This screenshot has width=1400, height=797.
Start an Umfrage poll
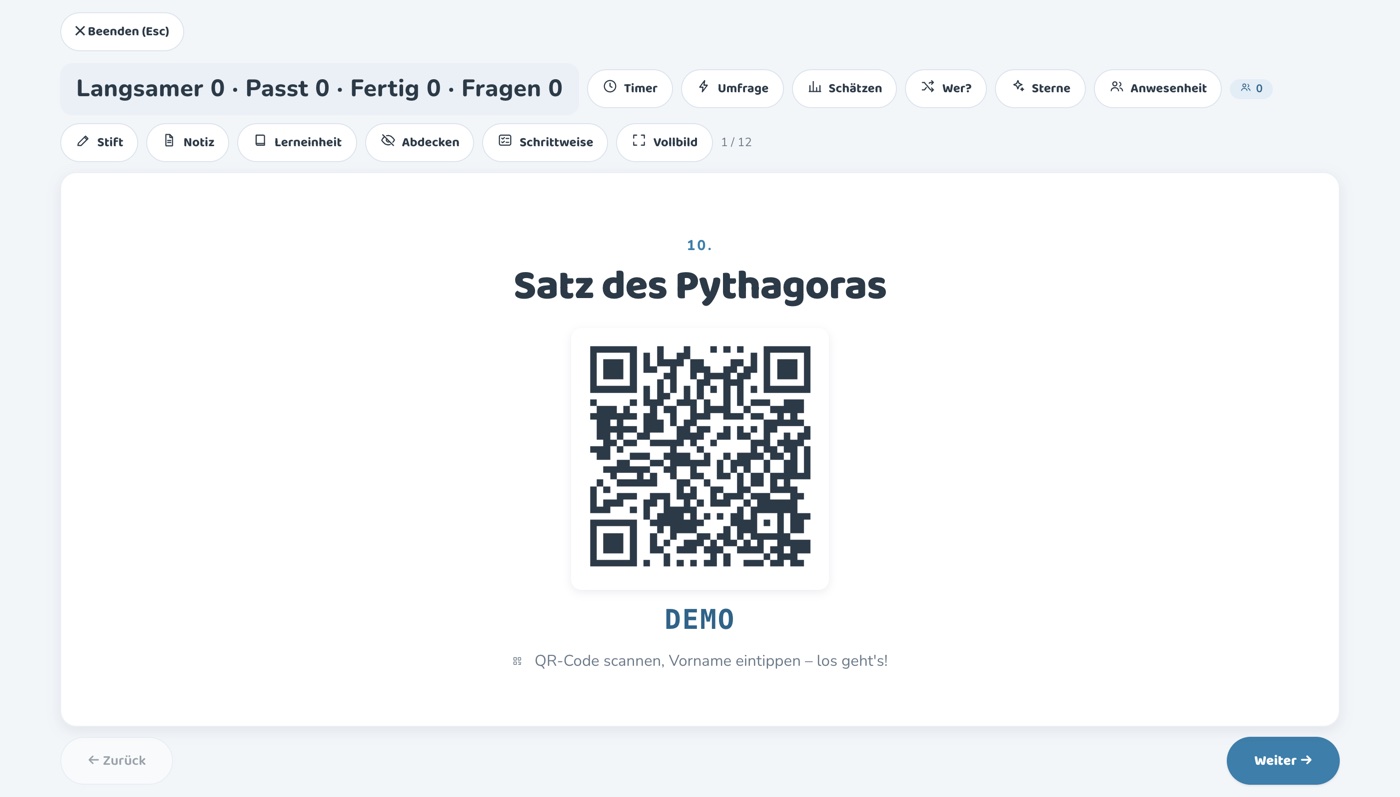[x=732, y=88]
